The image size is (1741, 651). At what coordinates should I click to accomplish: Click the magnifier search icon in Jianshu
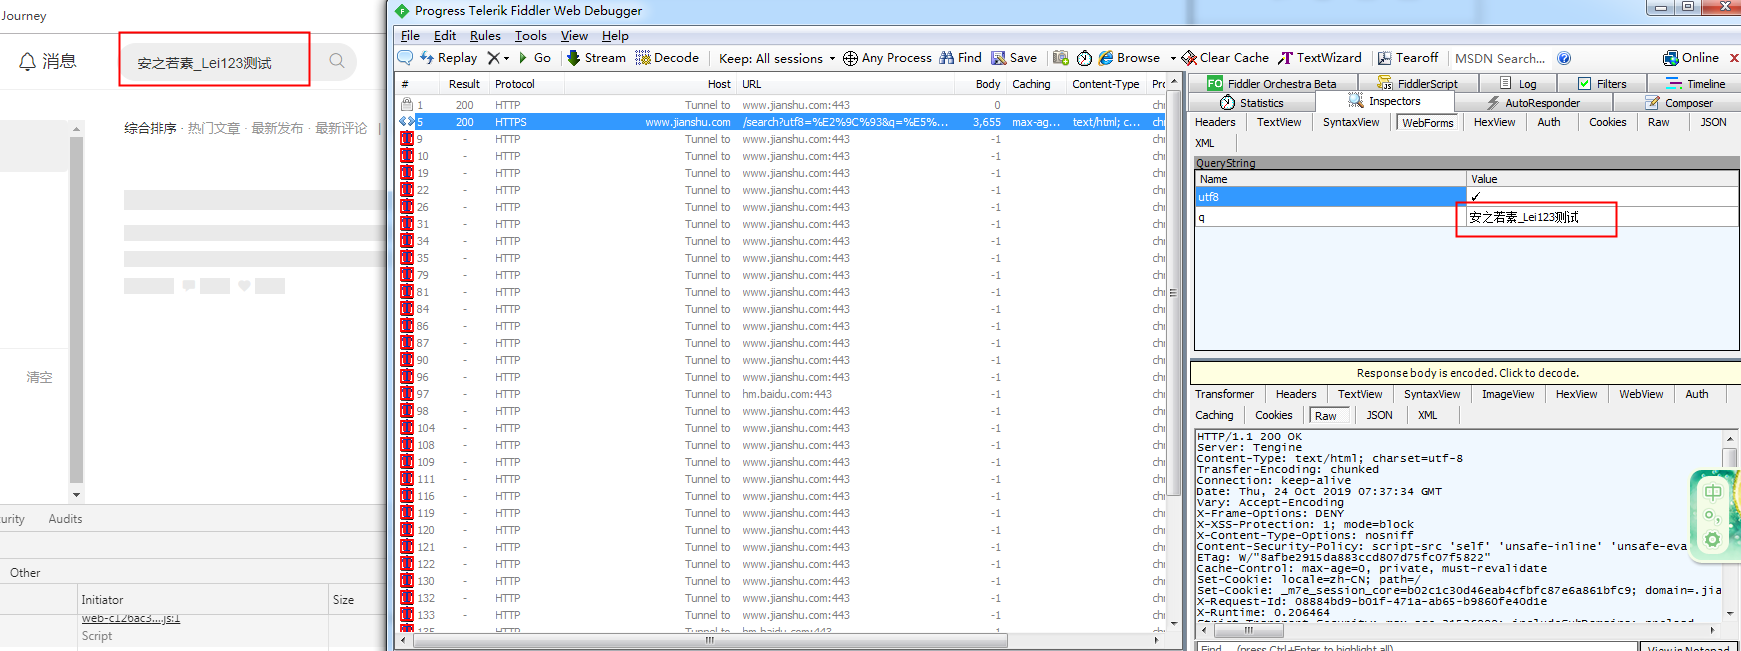pyautogui.click(x=337, y=61)
